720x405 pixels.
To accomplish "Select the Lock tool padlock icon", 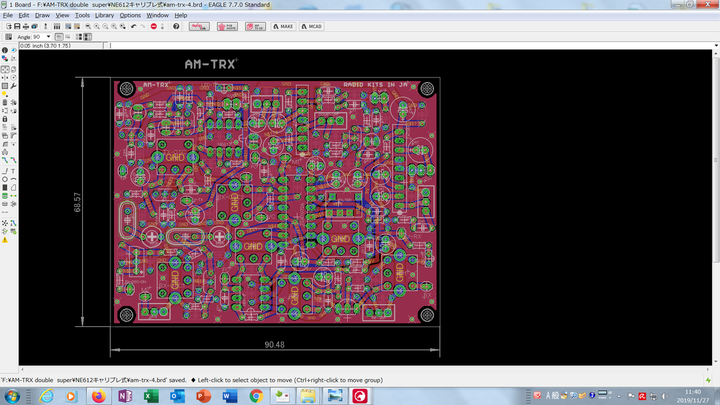I will [x=5, y=118].
